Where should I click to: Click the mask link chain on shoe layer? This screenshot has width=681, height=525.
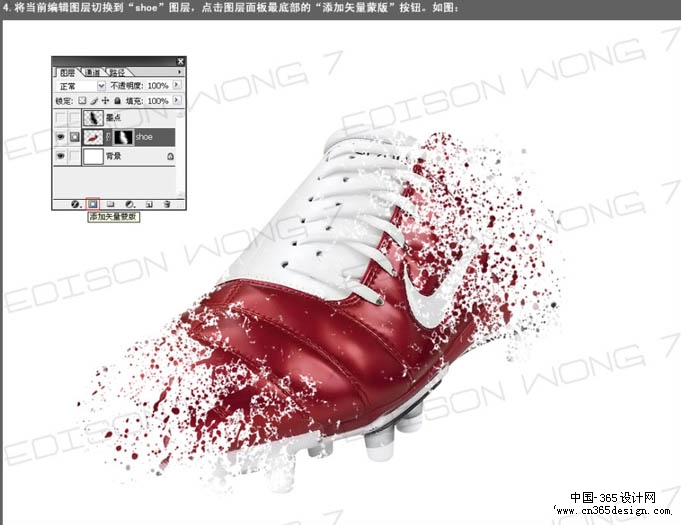click(x=108, y=137)
